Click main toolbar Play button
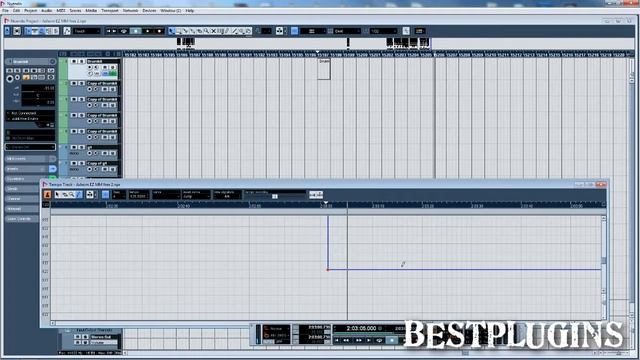This screenshot has height=360, width=640. coord(147,31)
